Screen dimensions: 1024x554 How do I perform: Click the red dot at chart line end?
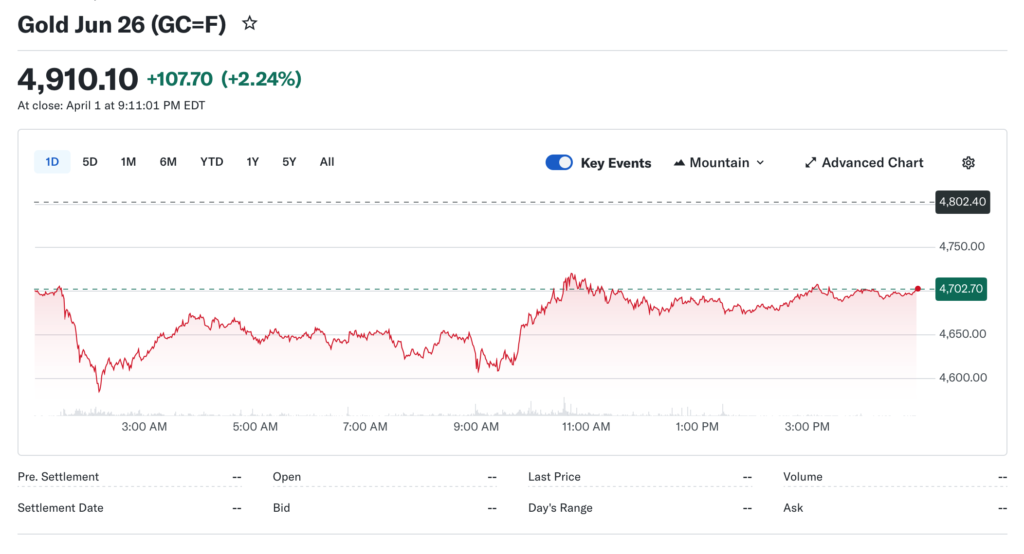point(918,289)
